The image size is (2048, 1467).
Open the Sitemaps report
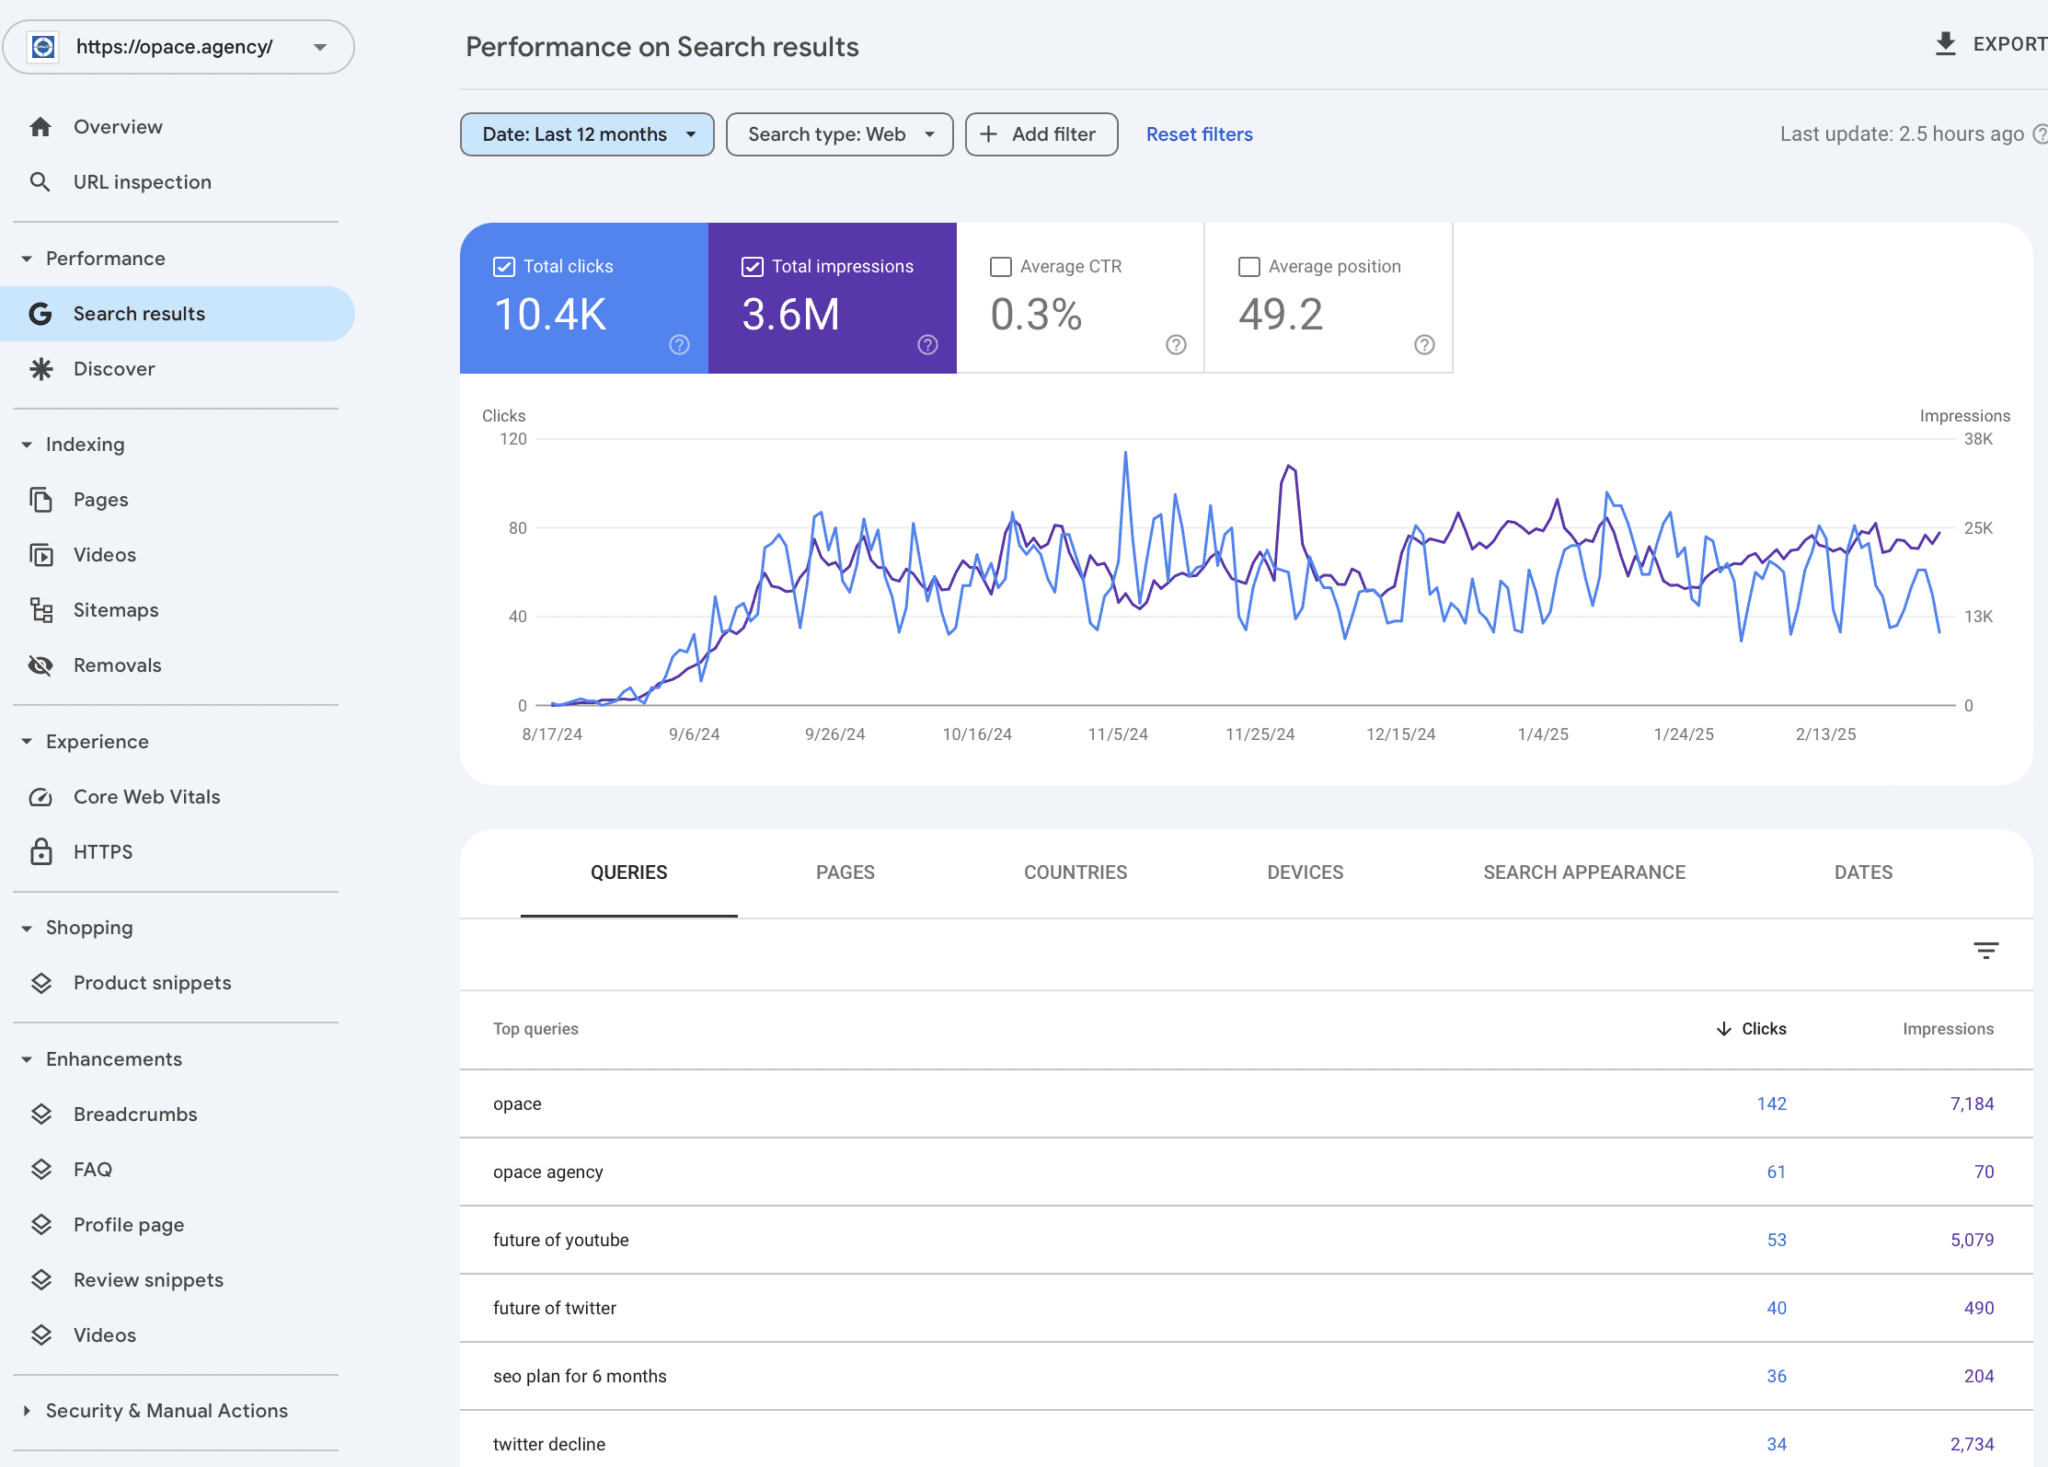tap(115, 609)
